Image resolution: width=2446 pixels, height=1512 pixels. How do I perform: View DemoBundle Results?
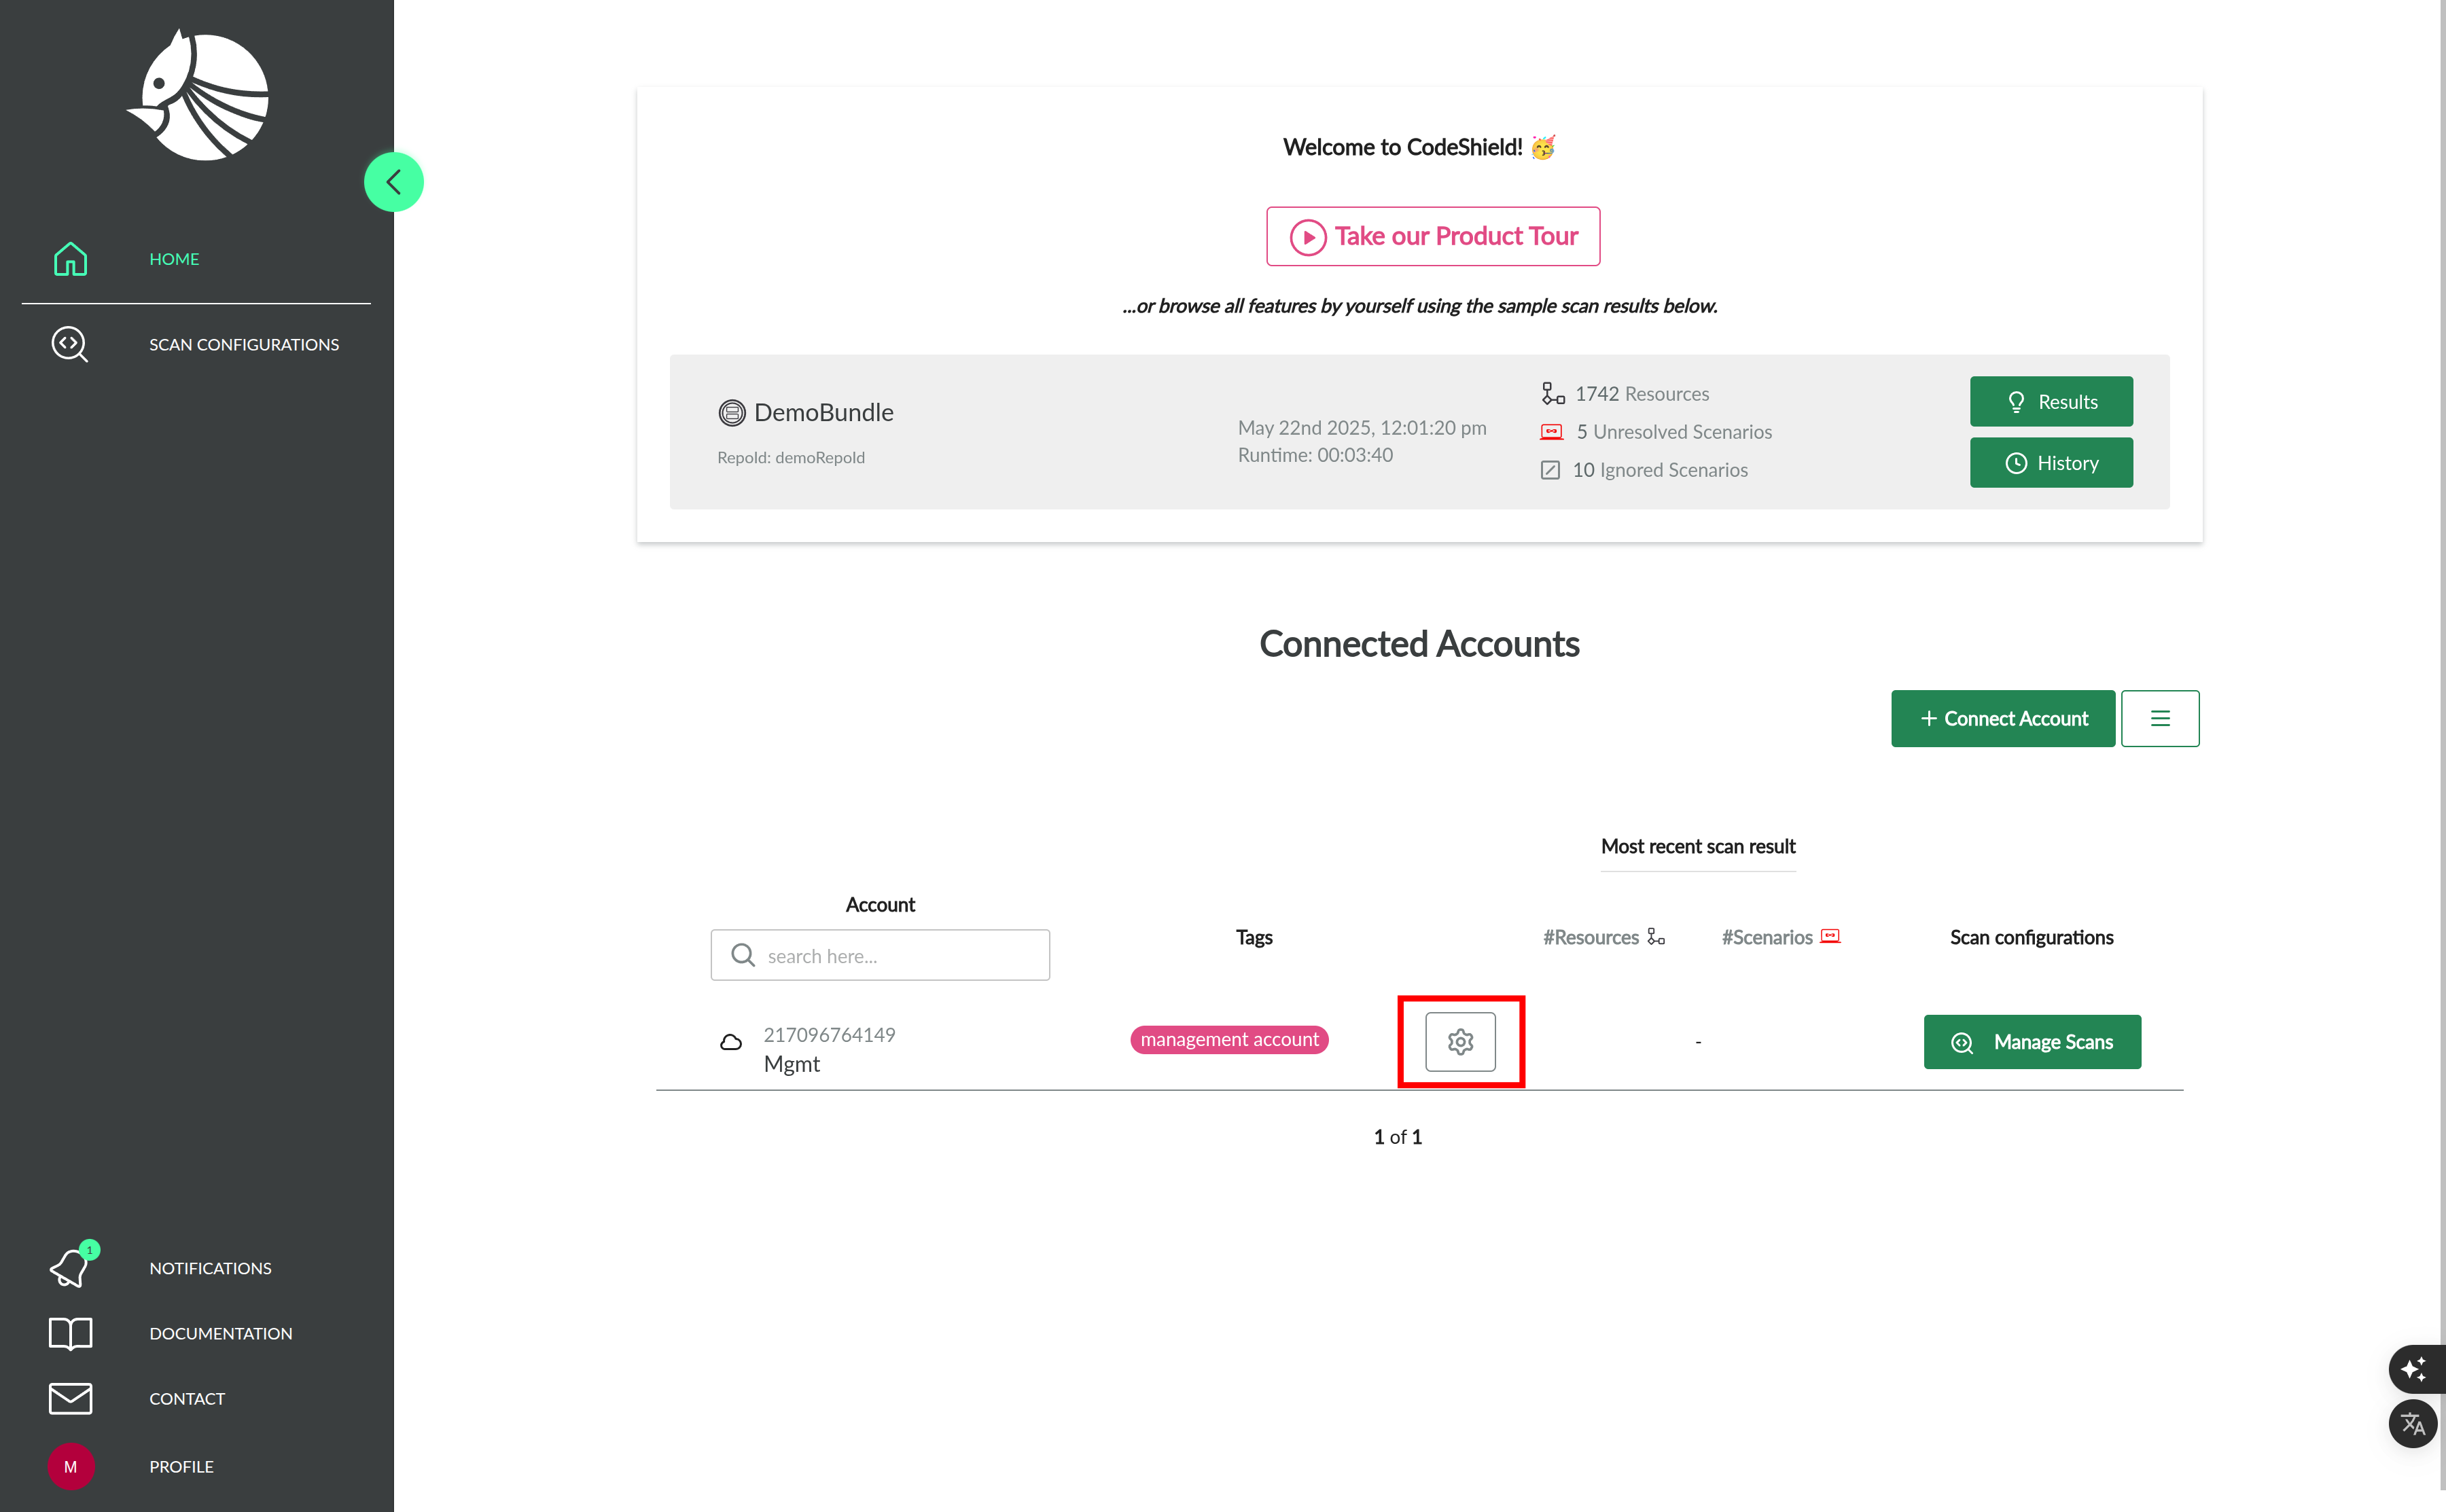(x=2050, y=402)
